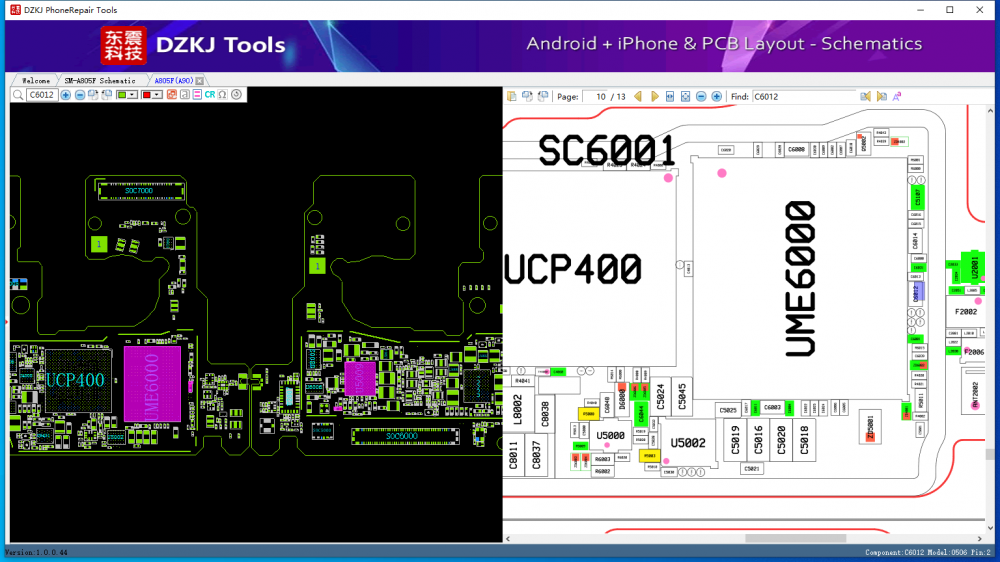Click the C6012 search box in PCB toolbar
This screenshot has height=562, width=1000.
[x=42, y=95]
